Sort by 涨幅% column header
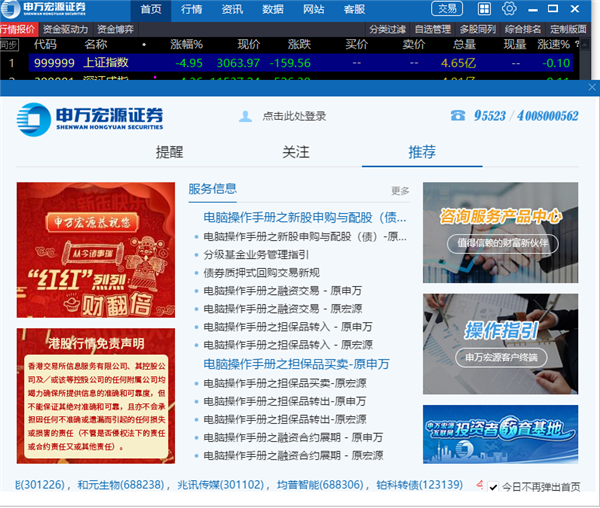This screenshot has width=600, height=508. [x=186, y=44]
